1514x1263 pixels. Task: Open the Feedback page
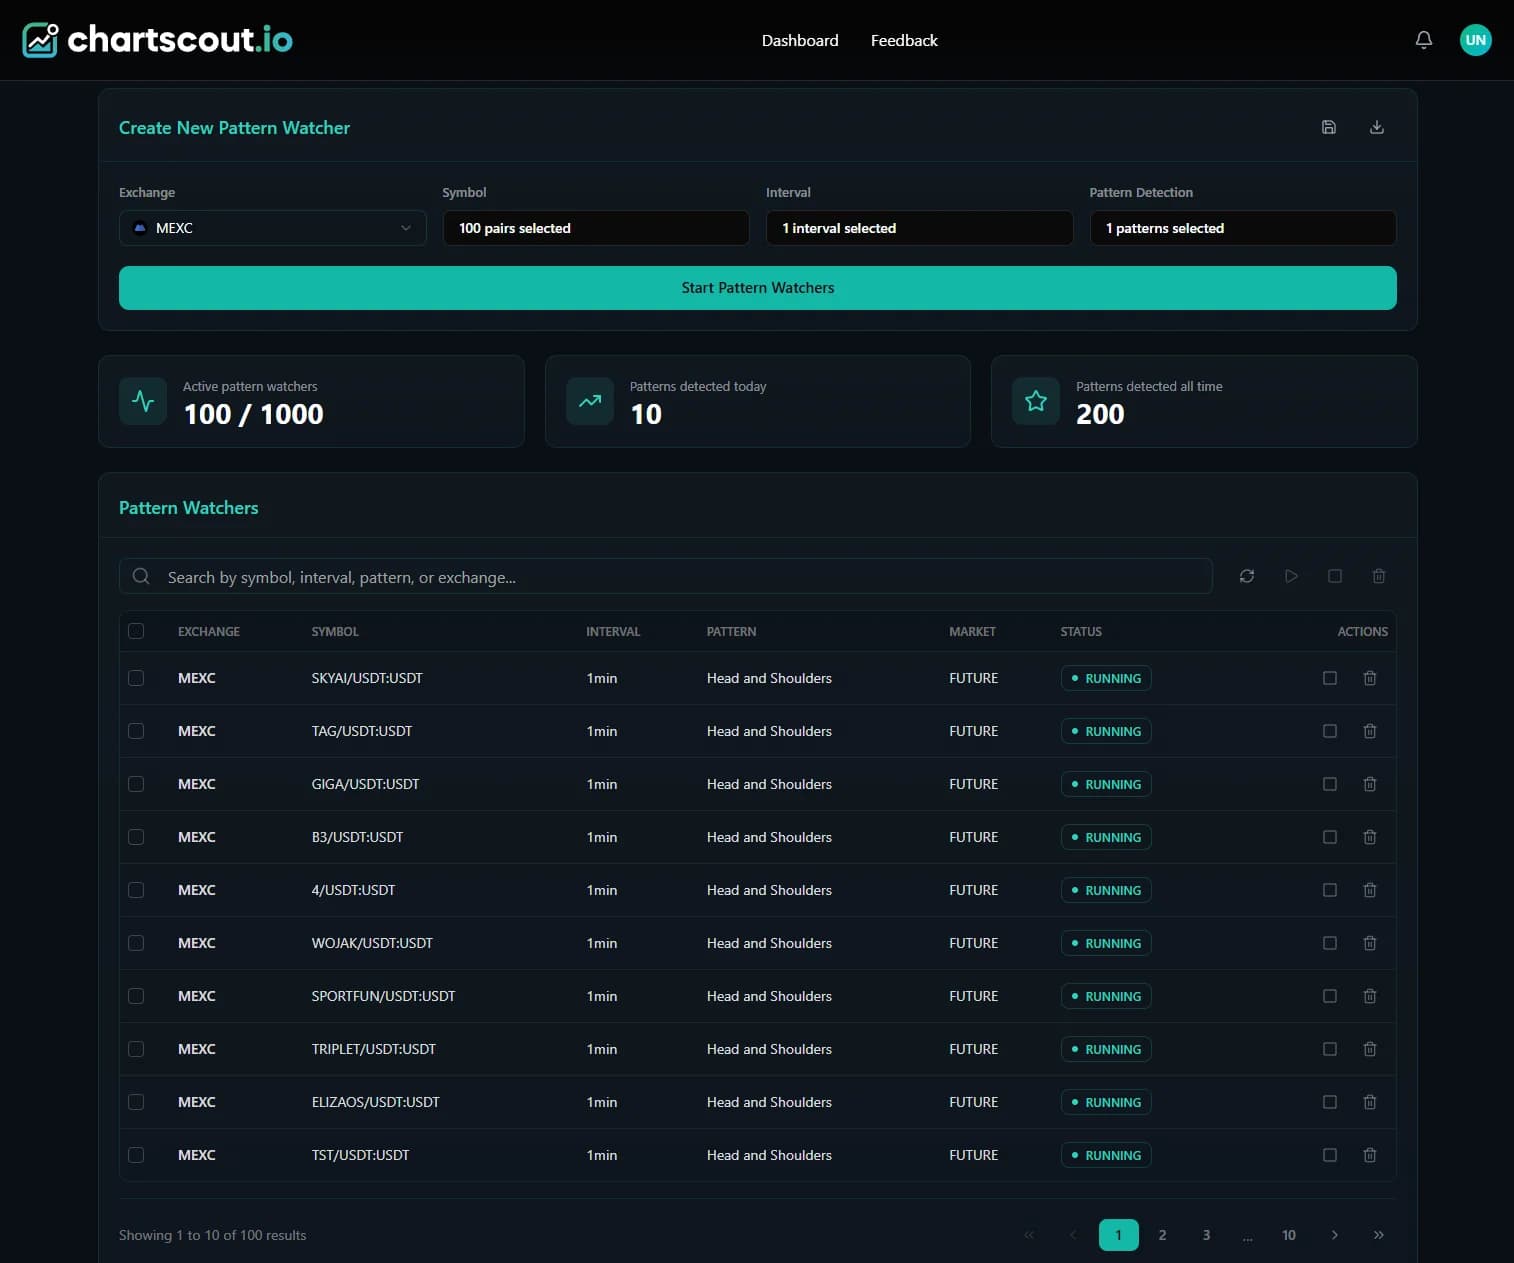click(904, 40)
